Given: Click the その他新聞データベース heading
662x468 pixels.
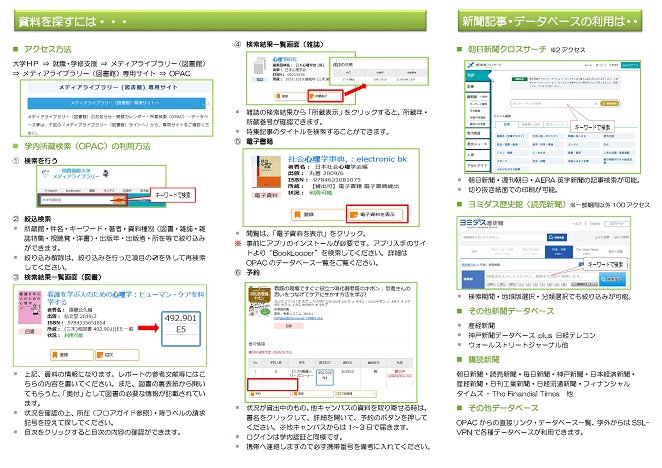Looking at the screenshot, I should tap(511, 311).
